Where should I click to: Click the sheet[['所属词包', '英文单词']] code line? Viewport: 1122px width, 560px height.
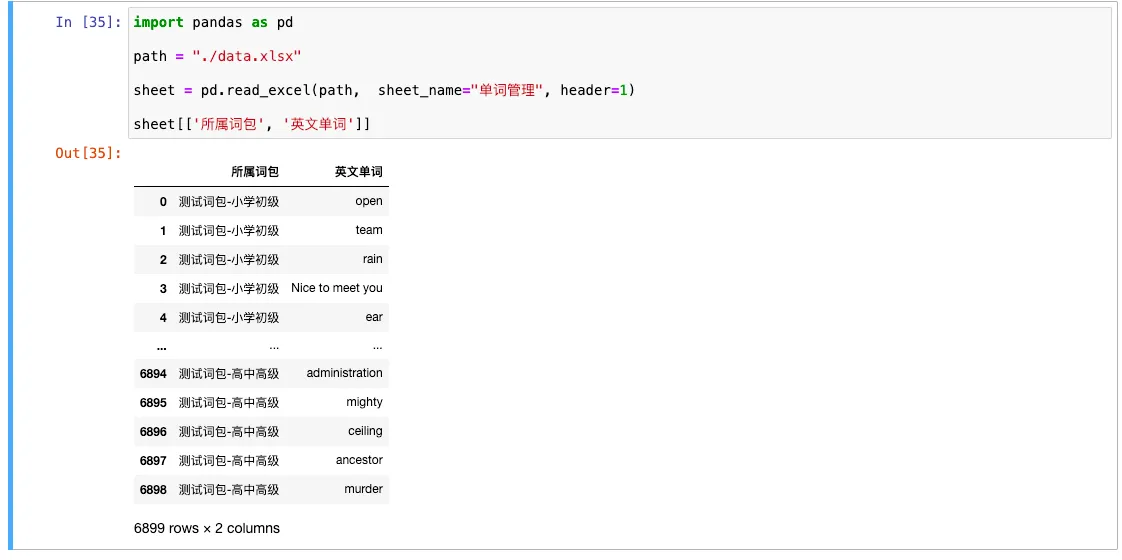(252, 124)
